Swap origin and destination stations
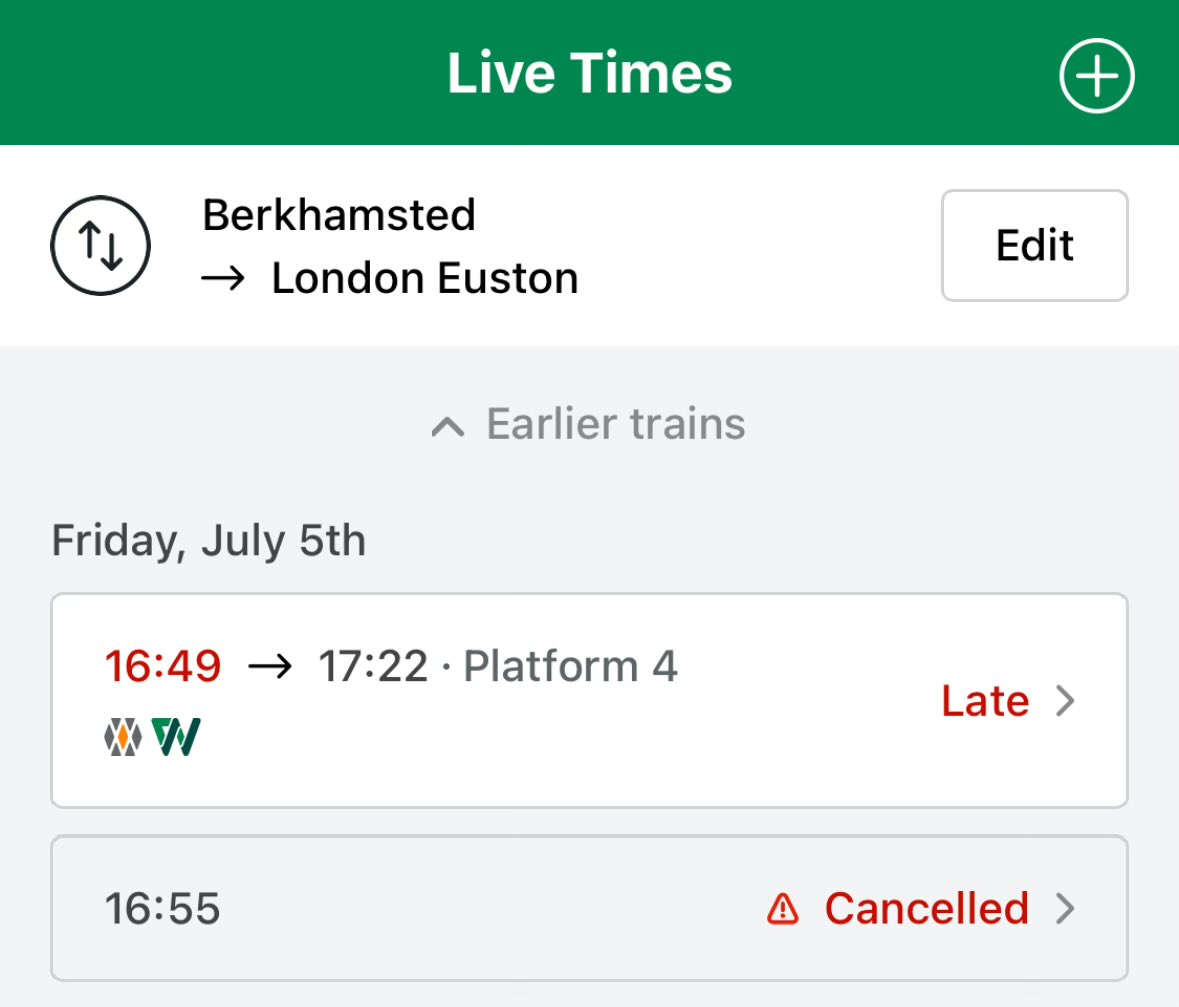The height and width of the screenshot is (1007, 1179). 101,245
